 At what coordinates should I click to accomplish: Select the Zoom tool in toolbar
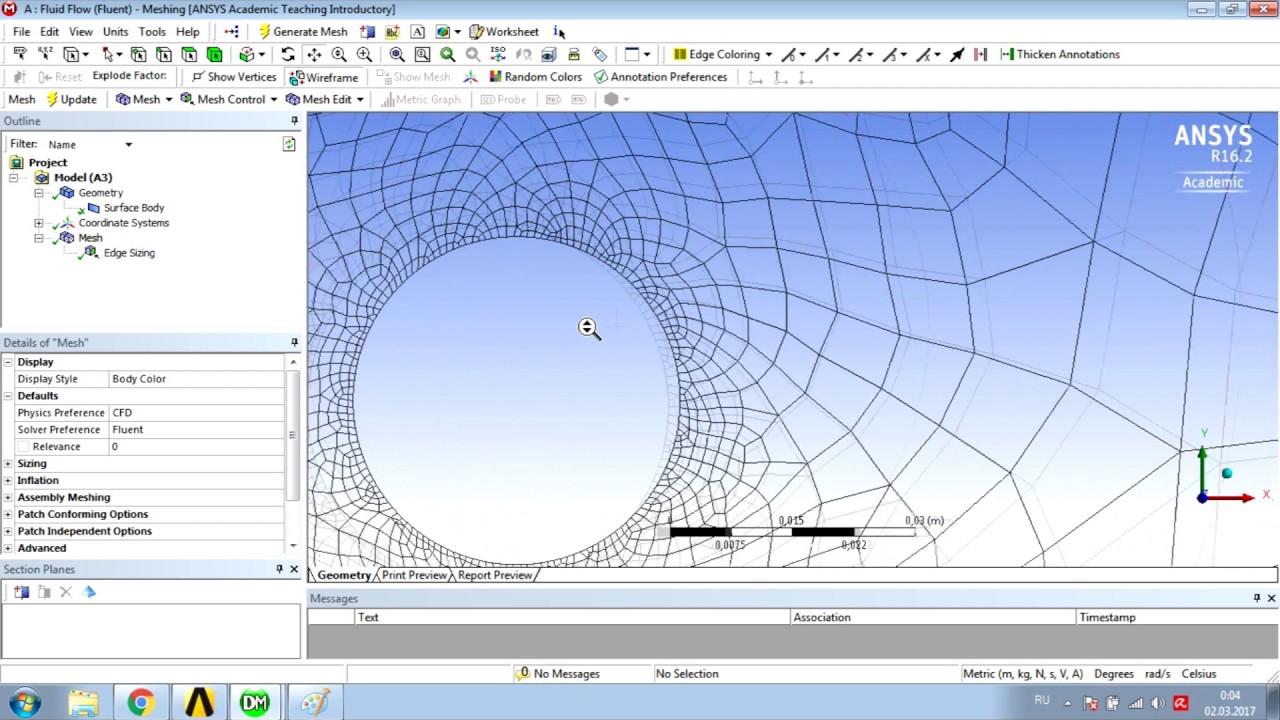click(339, 54)
